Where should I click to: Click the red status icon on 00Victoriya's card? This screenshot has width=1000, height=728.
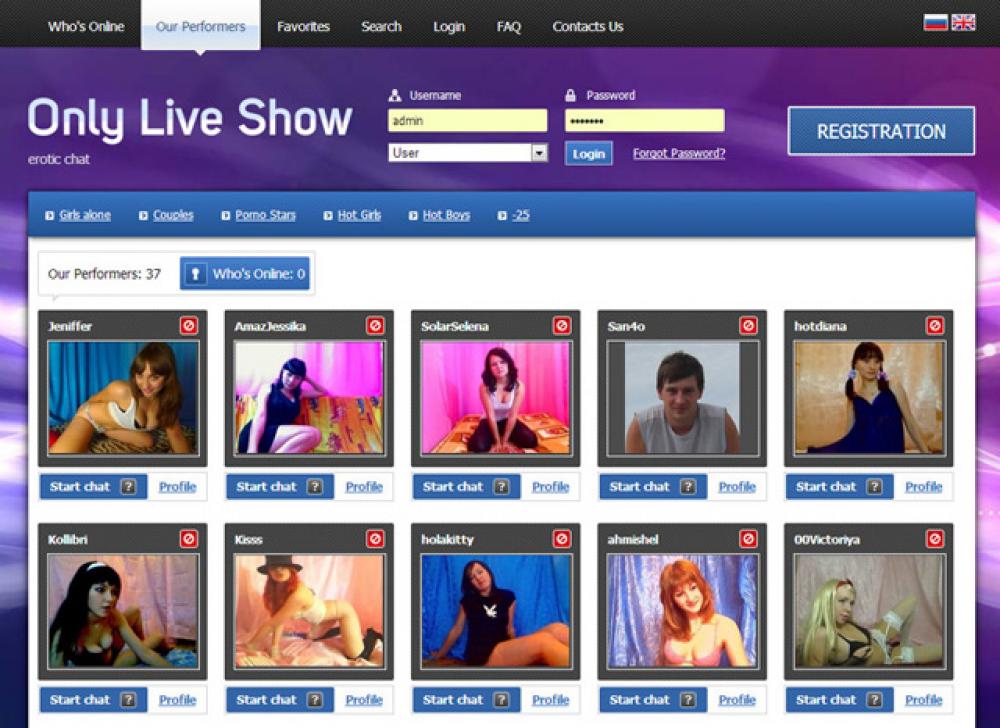pos(935,539)
